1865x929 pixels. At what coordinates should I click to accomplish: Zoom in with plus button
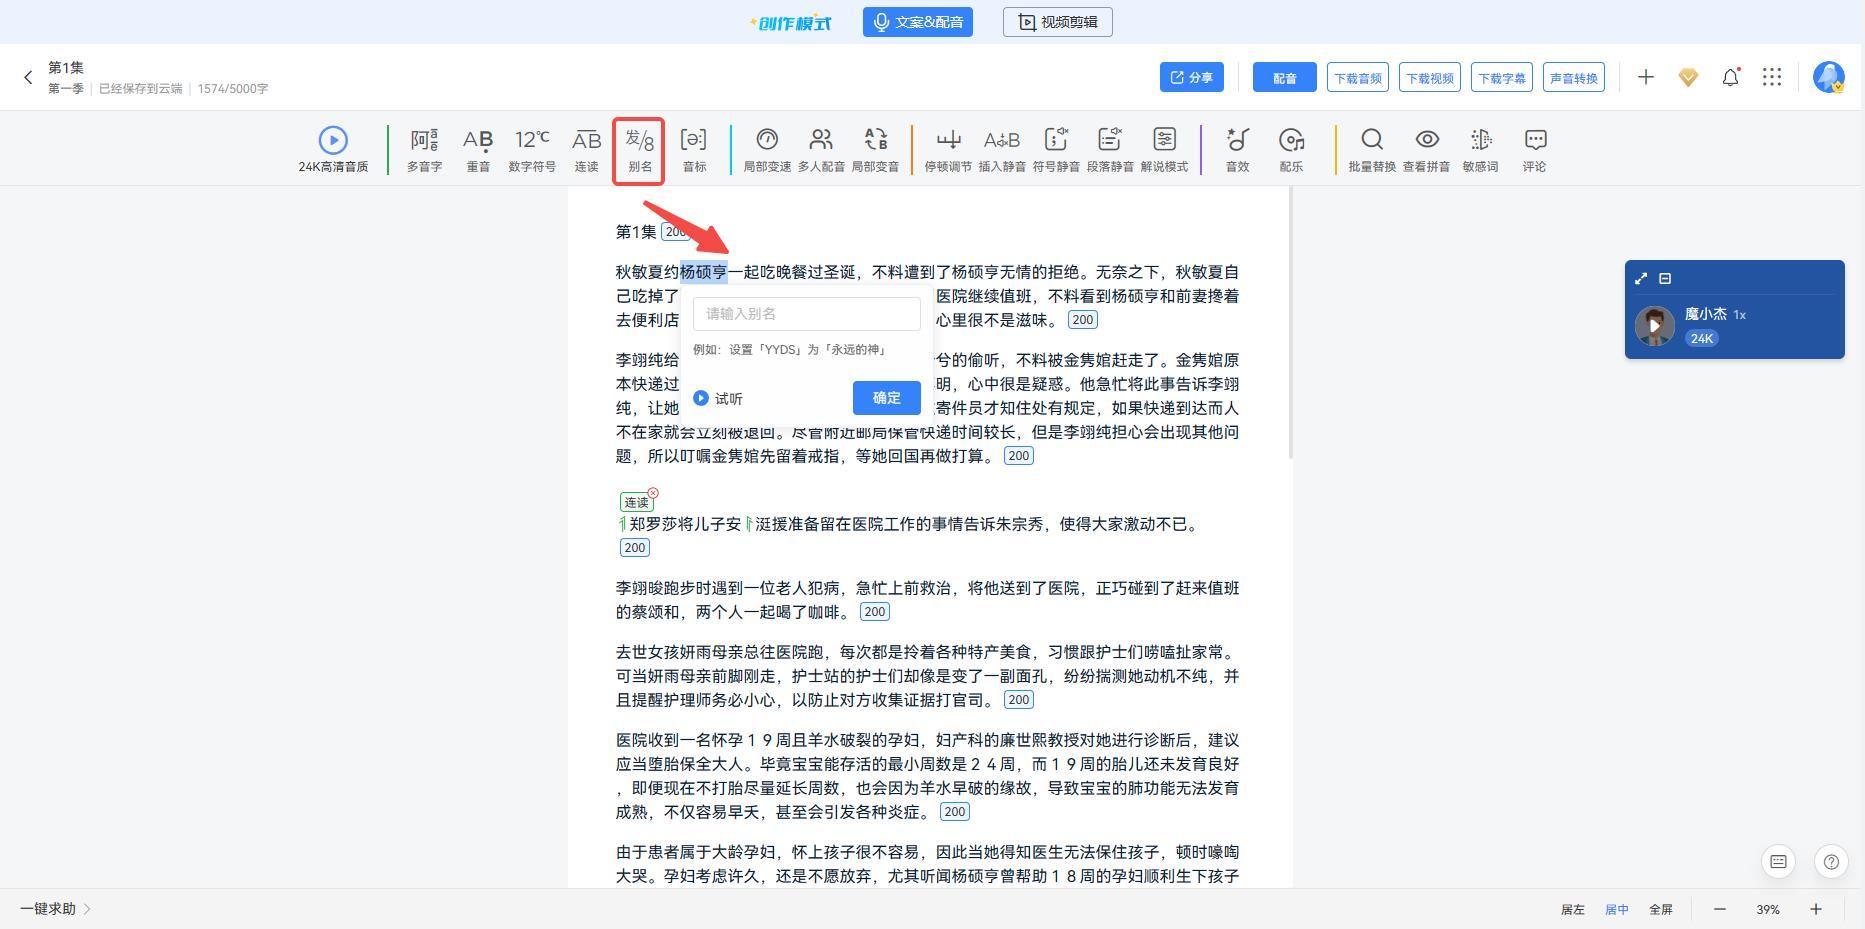[x=1816, y=909]
